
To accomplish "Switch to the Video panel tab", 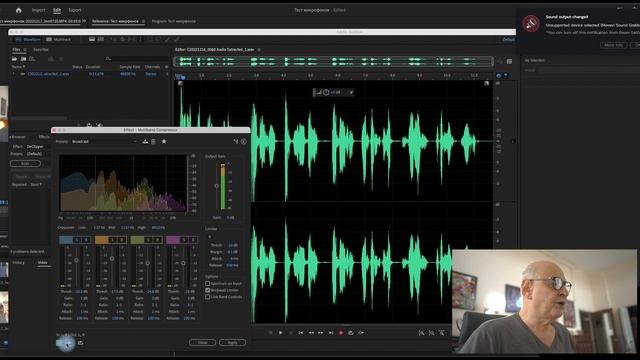I will pos(42,263).
